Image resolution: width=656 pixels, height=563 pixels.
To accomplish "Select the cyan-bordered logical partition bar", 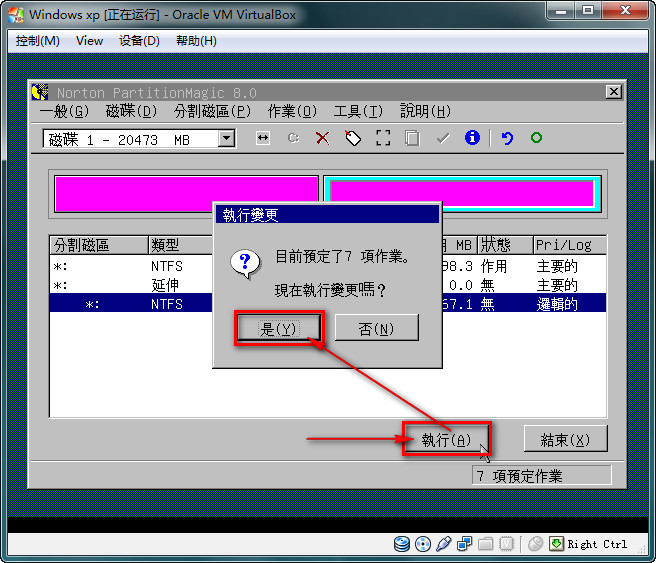I will coord(462,194).
